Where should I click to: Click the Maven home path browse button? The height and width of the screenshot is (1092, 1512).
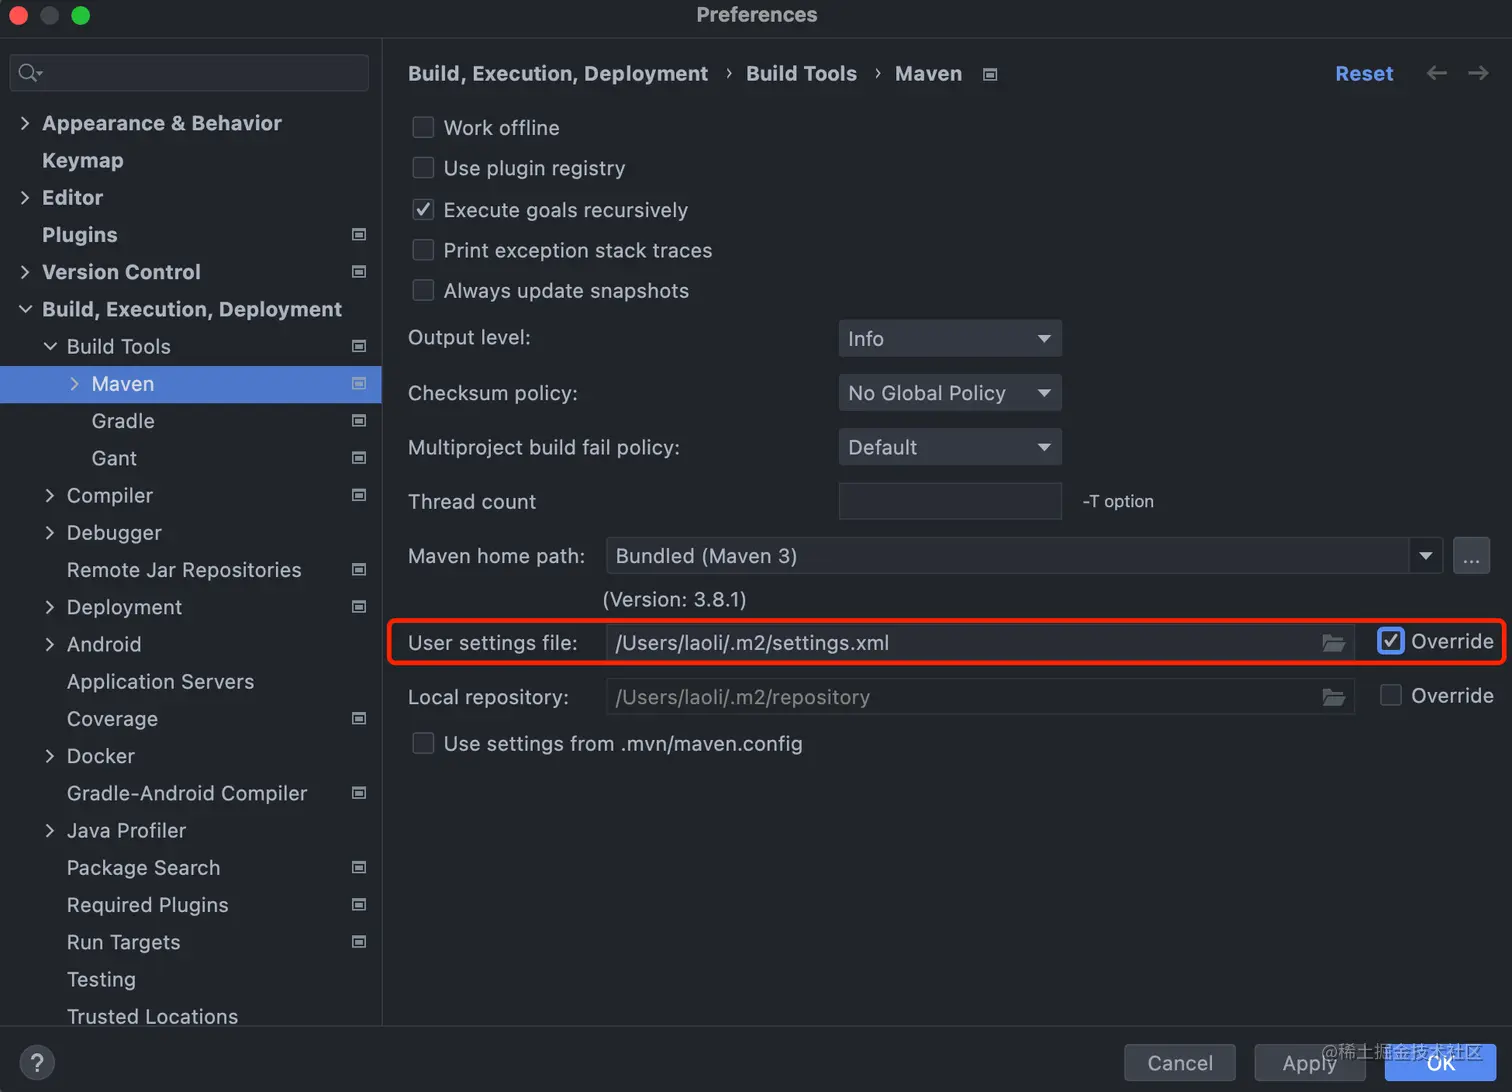click(x=1471, y=556)
